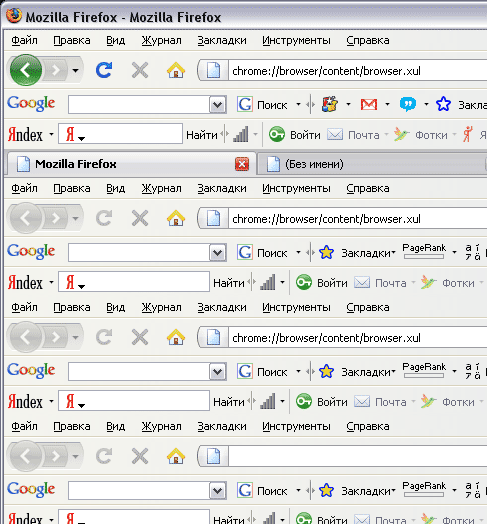Click Войти in first nested browser Yandex bar

tap(322, 283)
